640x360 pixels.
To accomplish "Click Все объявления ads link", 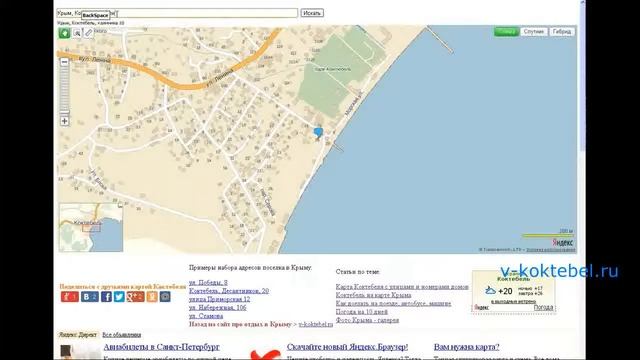I will pyautogui.click(x=122, y=335).
